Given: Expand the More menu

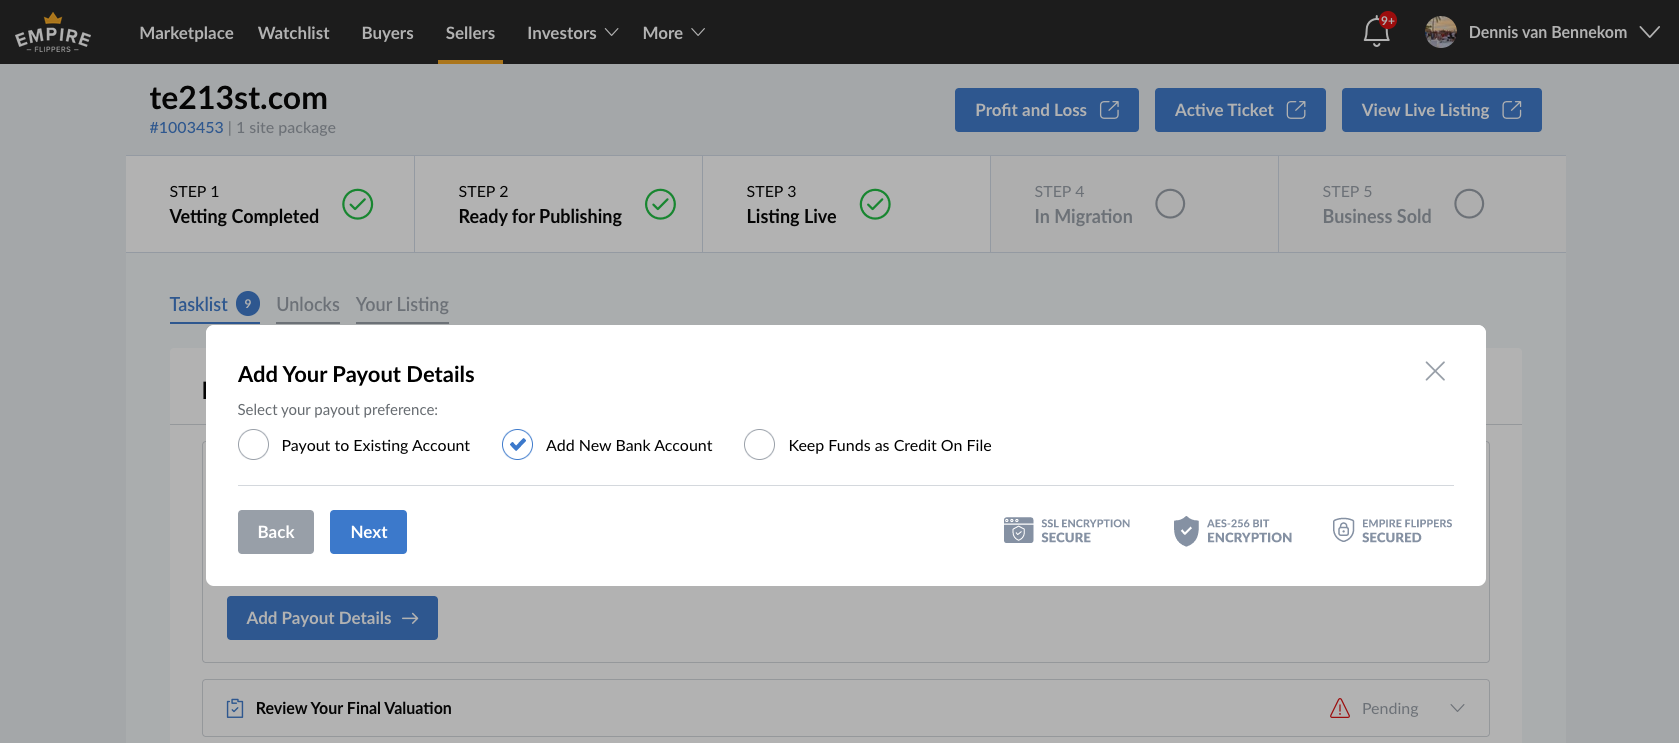Looking at the screenshot, I should click(x=674, y=33).
